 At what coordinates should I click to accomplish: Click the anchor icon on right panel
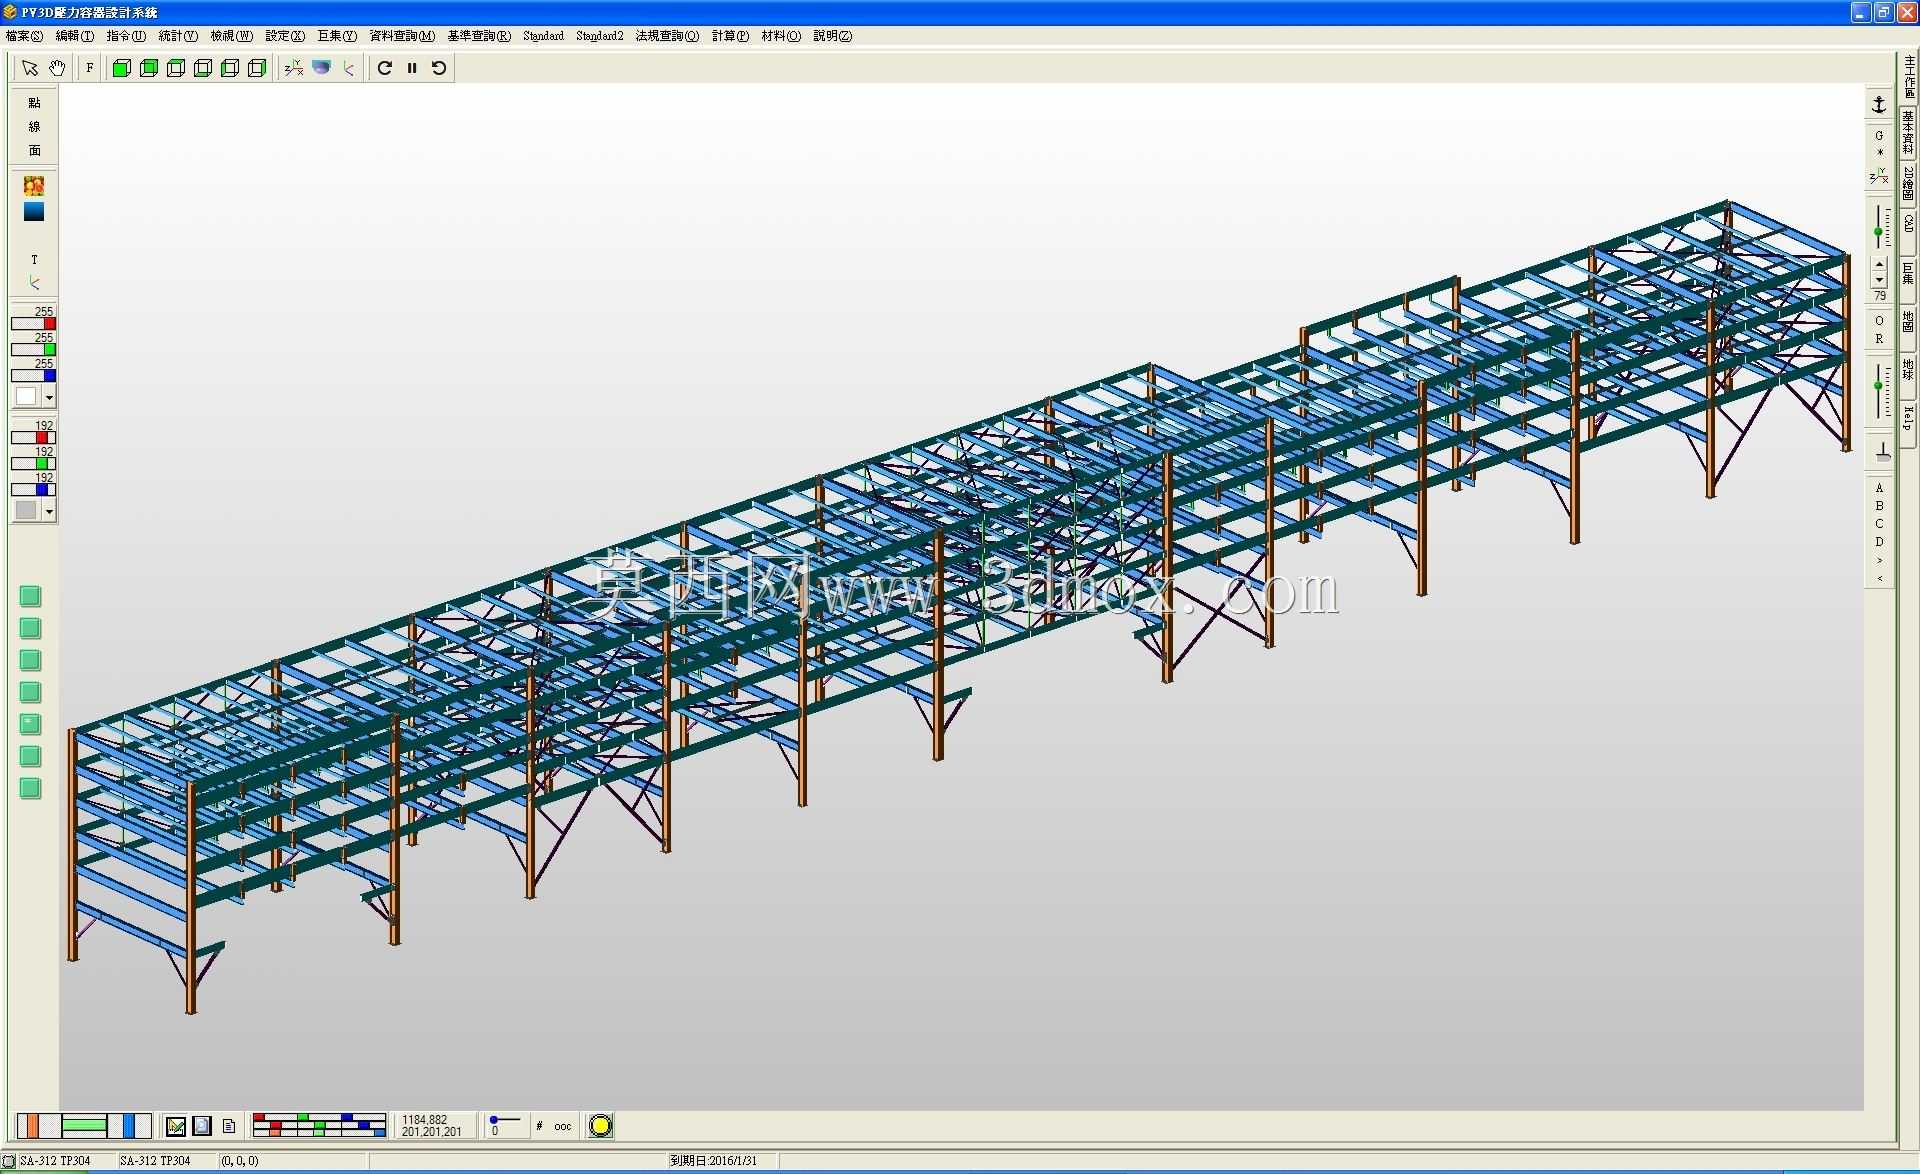[x=1878, y=105]
